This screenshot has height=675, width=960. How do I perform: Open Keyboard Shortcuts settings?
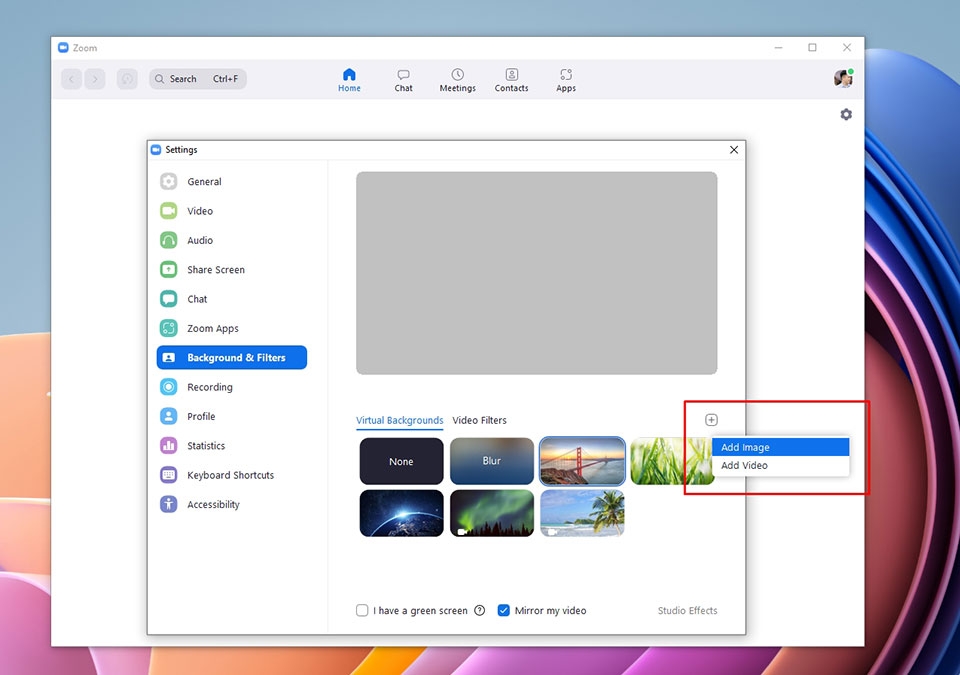click(233, 476)
